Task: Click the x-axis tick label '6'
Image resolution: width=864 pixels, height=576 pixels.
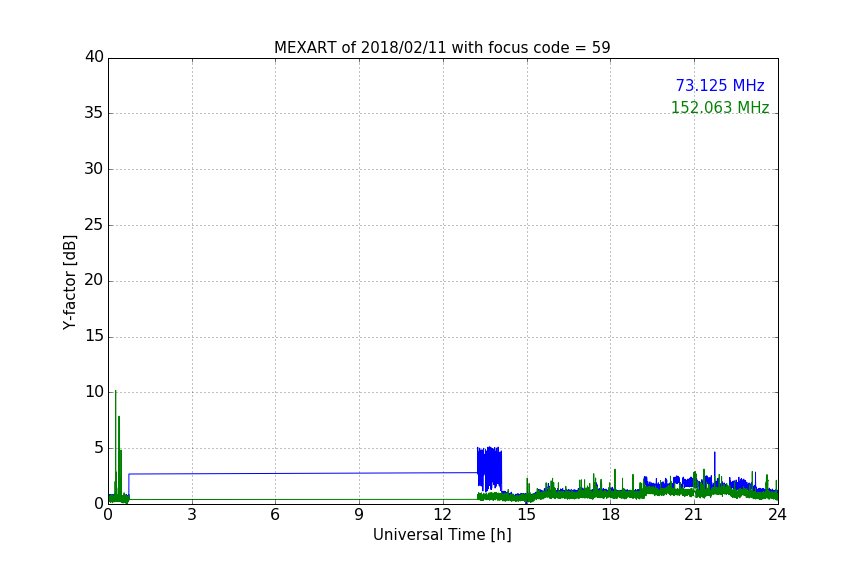Action: (275, 515)
